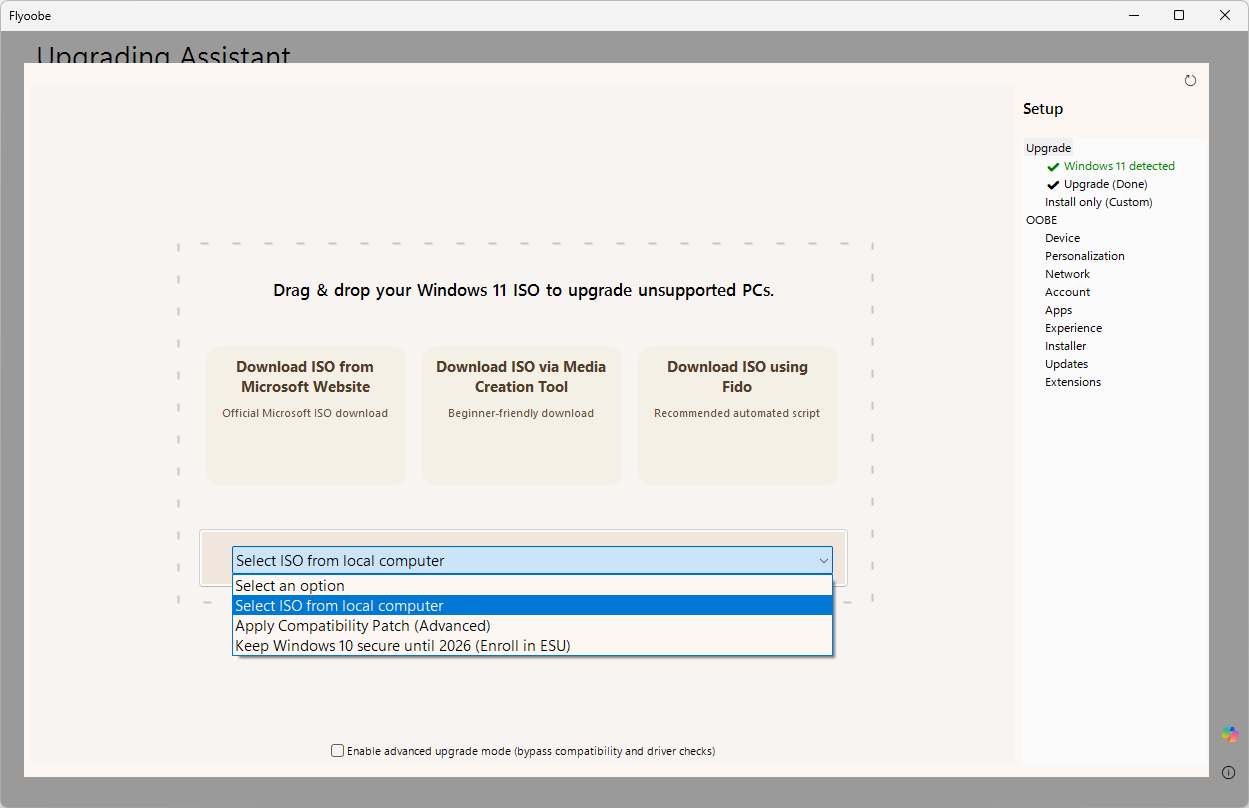Open the Device section under OOBE
Viewport: 1249px width, 808px height.
(x=1062, y=238)
